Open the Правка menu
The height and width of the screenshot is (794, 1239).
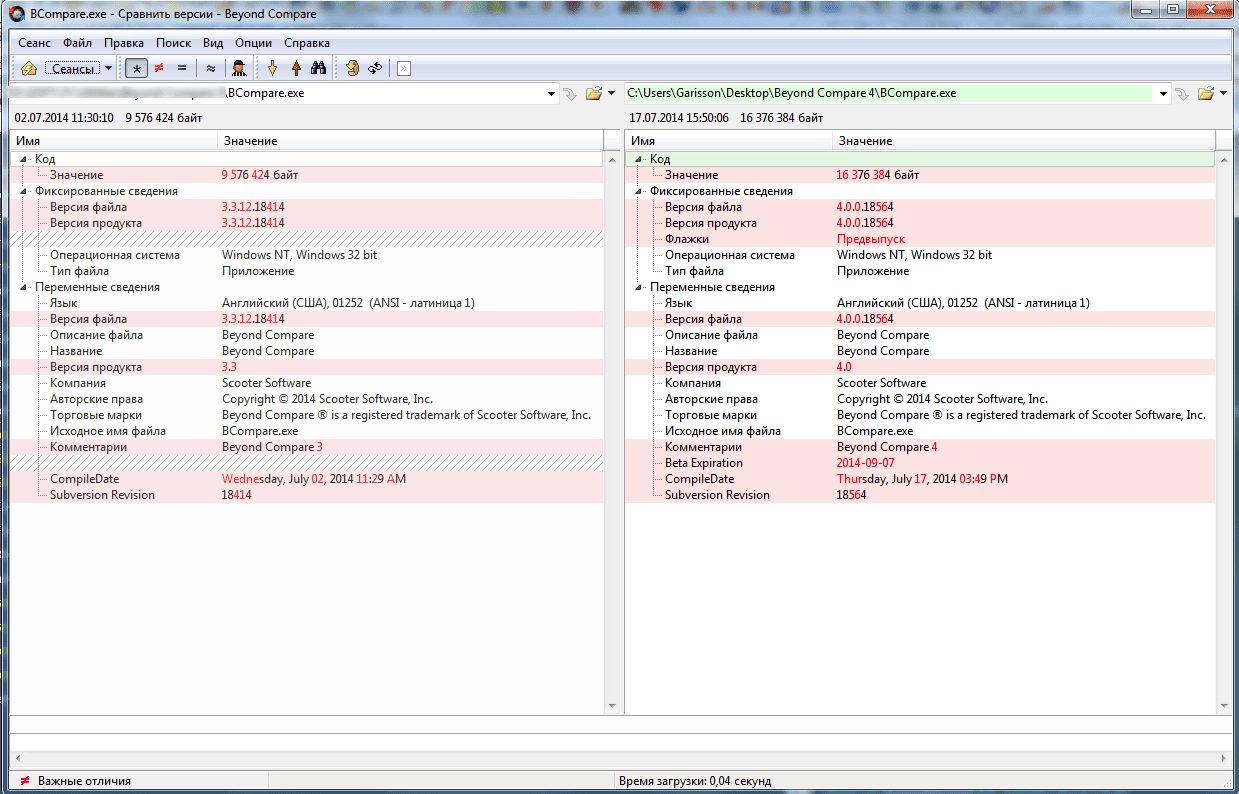[x=124, y=43]
